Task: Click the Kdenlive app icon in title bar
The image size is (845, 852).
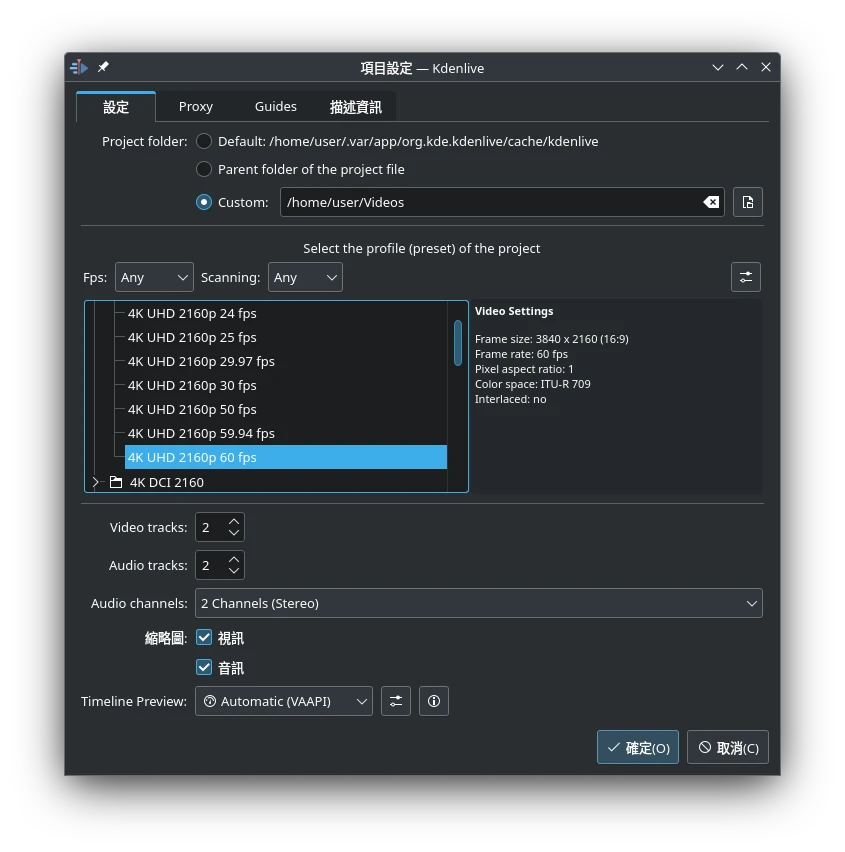Action: coord(80,67)
